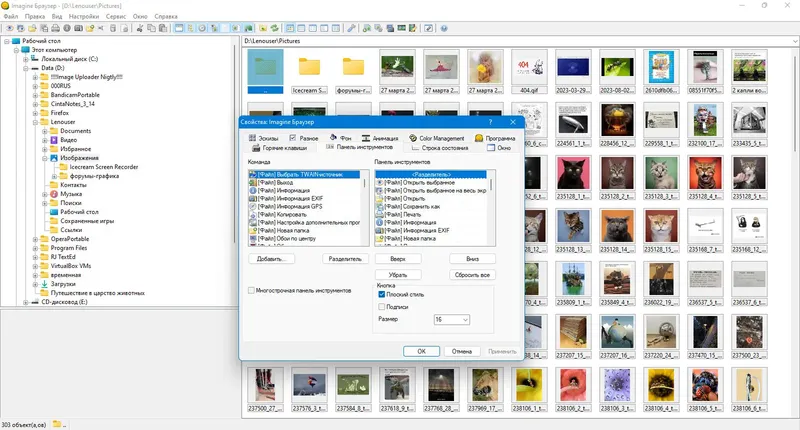Click icon of Выбрать TWAIN-источник command row
This screenshot has width=800, height=430.
pos(253,174)
